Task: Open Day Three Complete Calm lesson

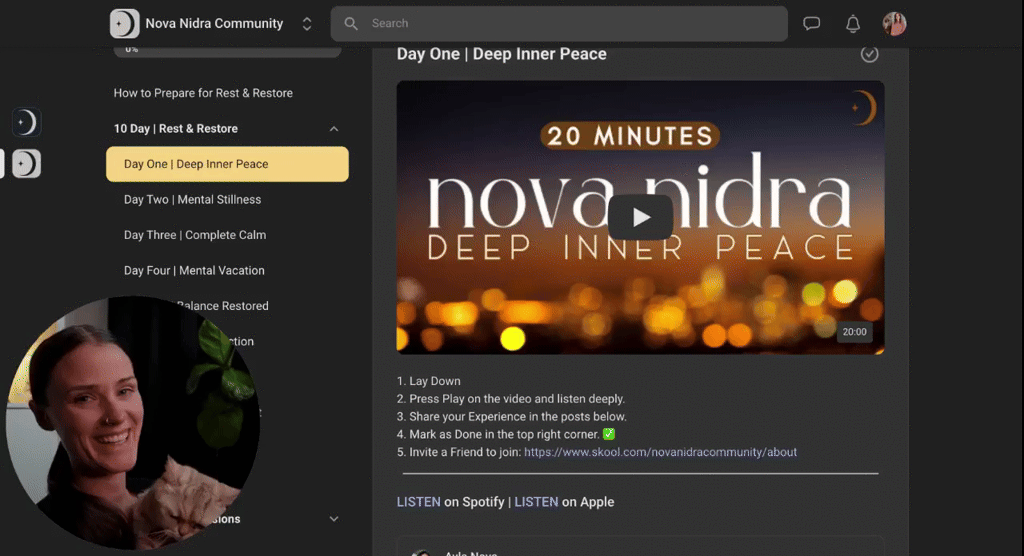Action: (195, 235)
